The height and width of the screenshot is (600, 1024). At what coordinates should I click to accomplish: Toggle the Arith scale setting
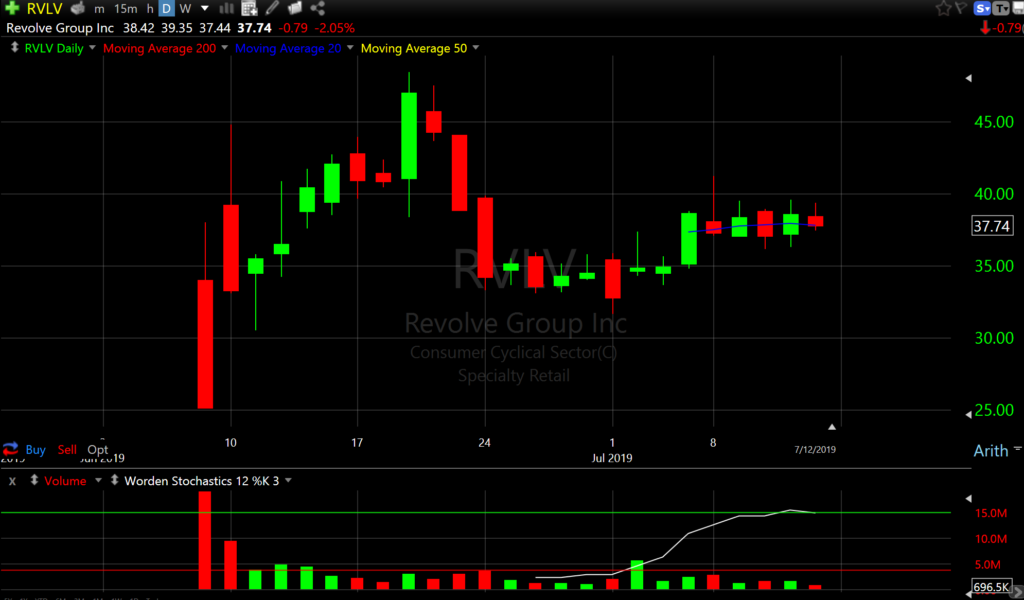pyautogui.click(x=991, y=450)
